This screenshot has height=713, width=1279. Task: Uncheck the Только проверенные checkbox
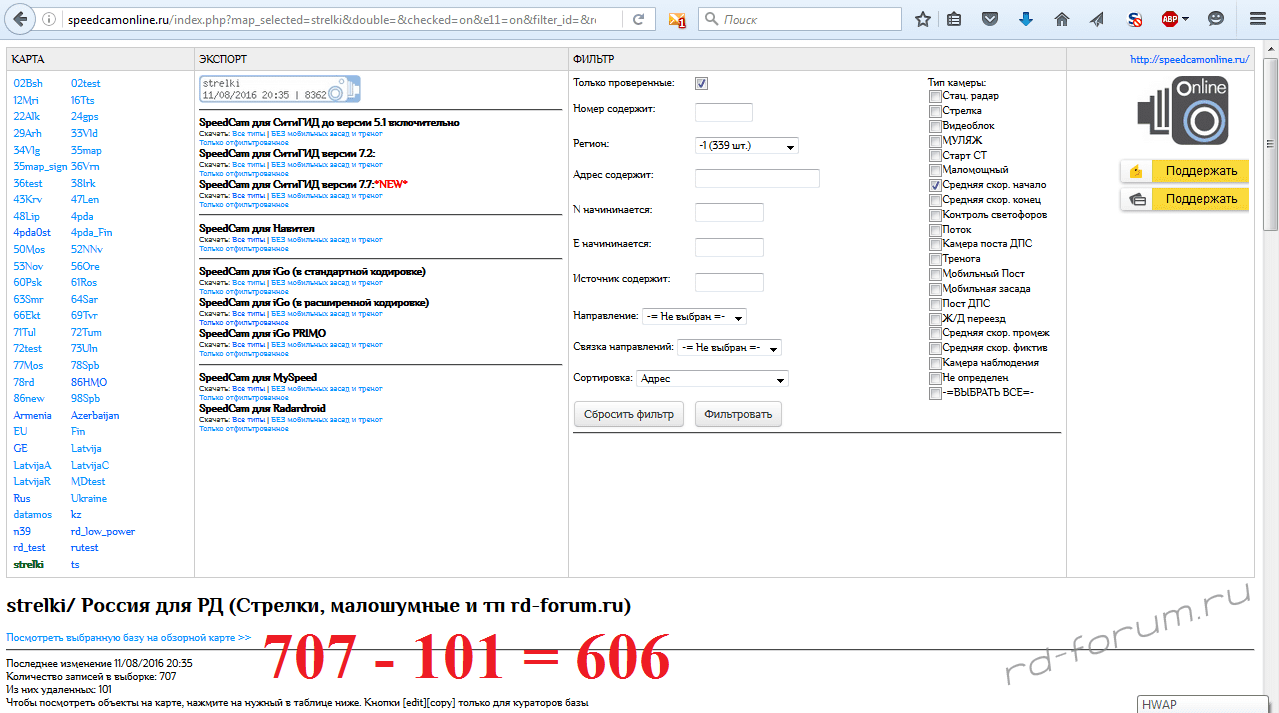[x=701, y=83]
